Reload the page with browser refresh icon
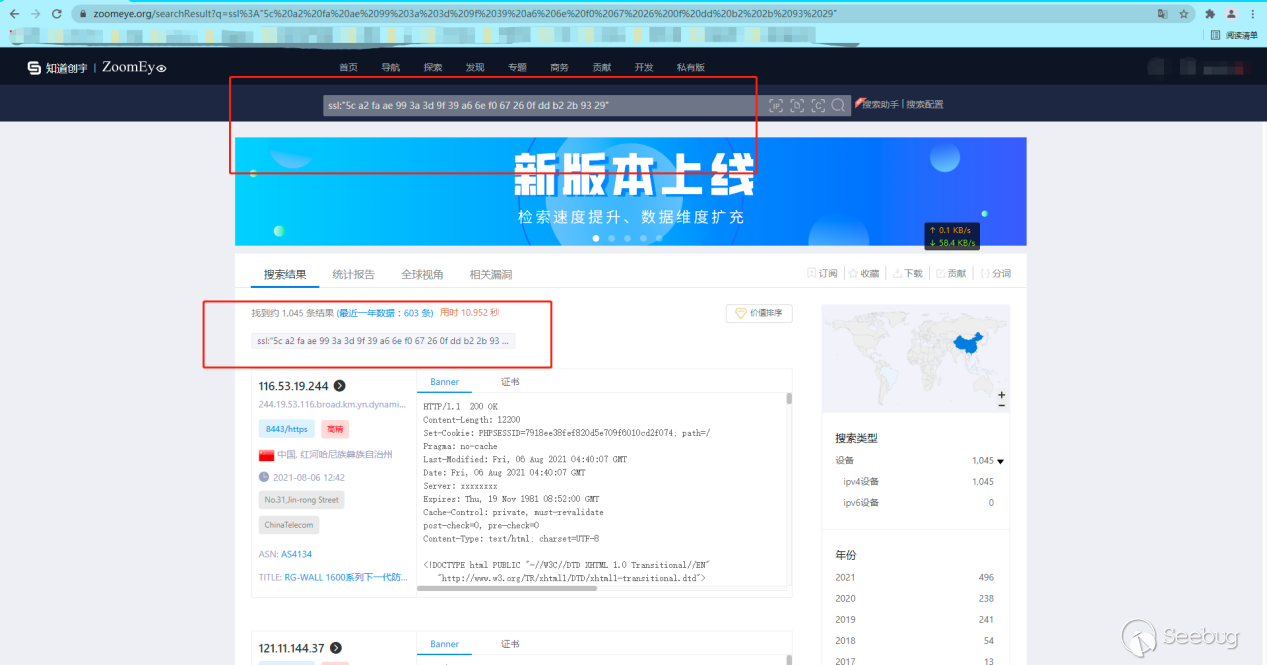 tap(57, 14)
